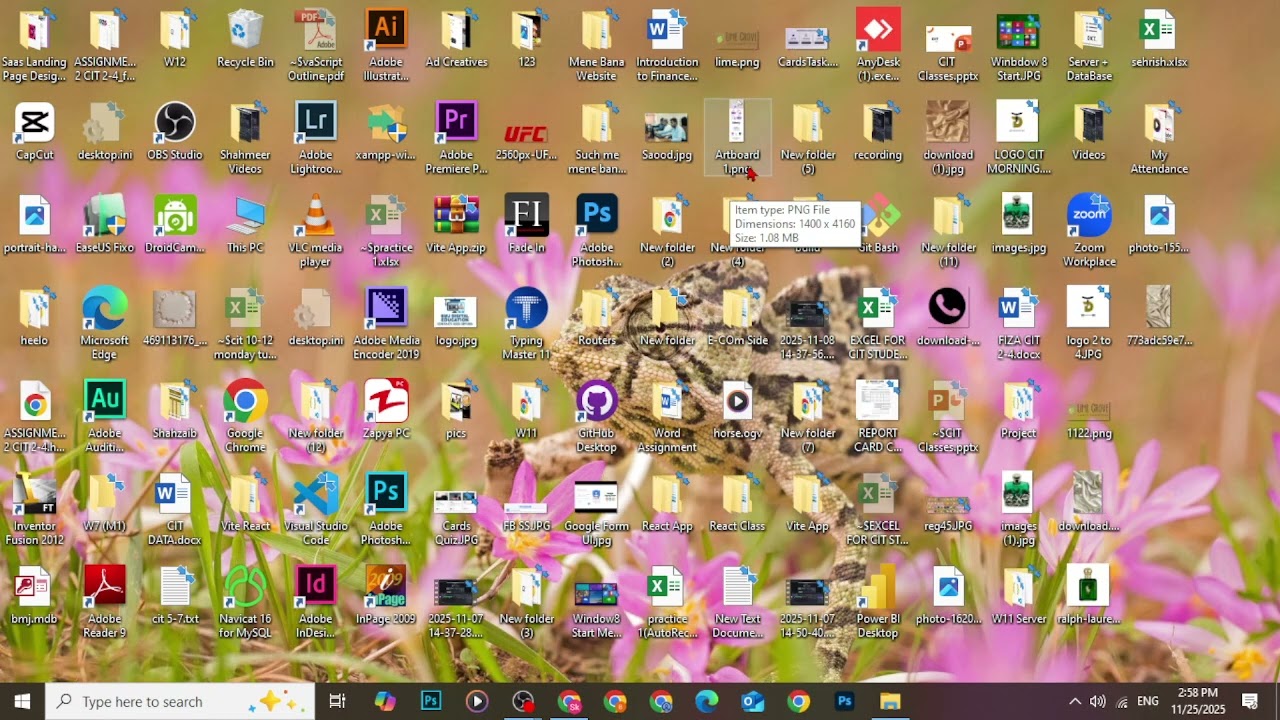Select the Adobe Lightroom shortcut
The width and height of the screenshot is (1280, 720).
click(x=316, y=139)
